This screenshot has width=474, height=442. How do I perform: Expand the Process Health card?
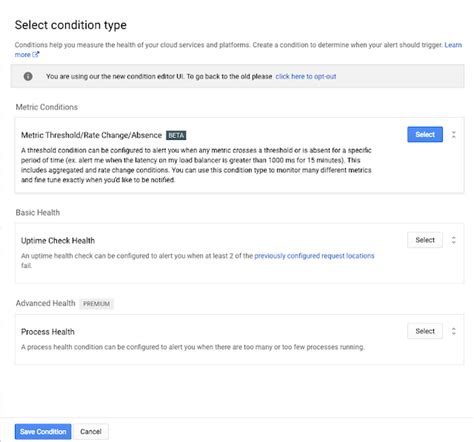(454, 331)
